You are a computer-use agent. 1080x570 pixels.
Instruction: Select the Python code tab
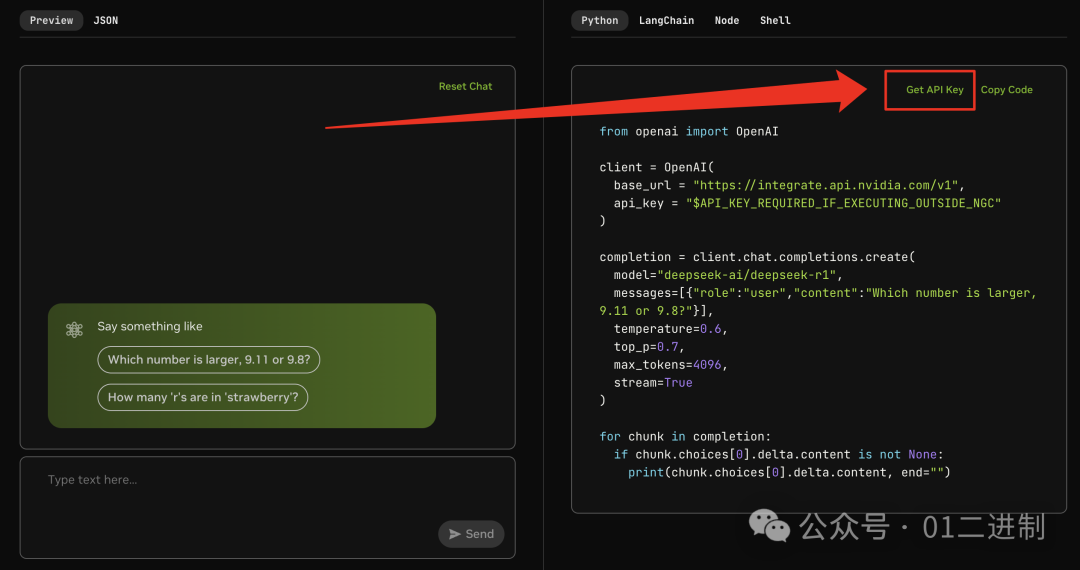coord(599,21)
